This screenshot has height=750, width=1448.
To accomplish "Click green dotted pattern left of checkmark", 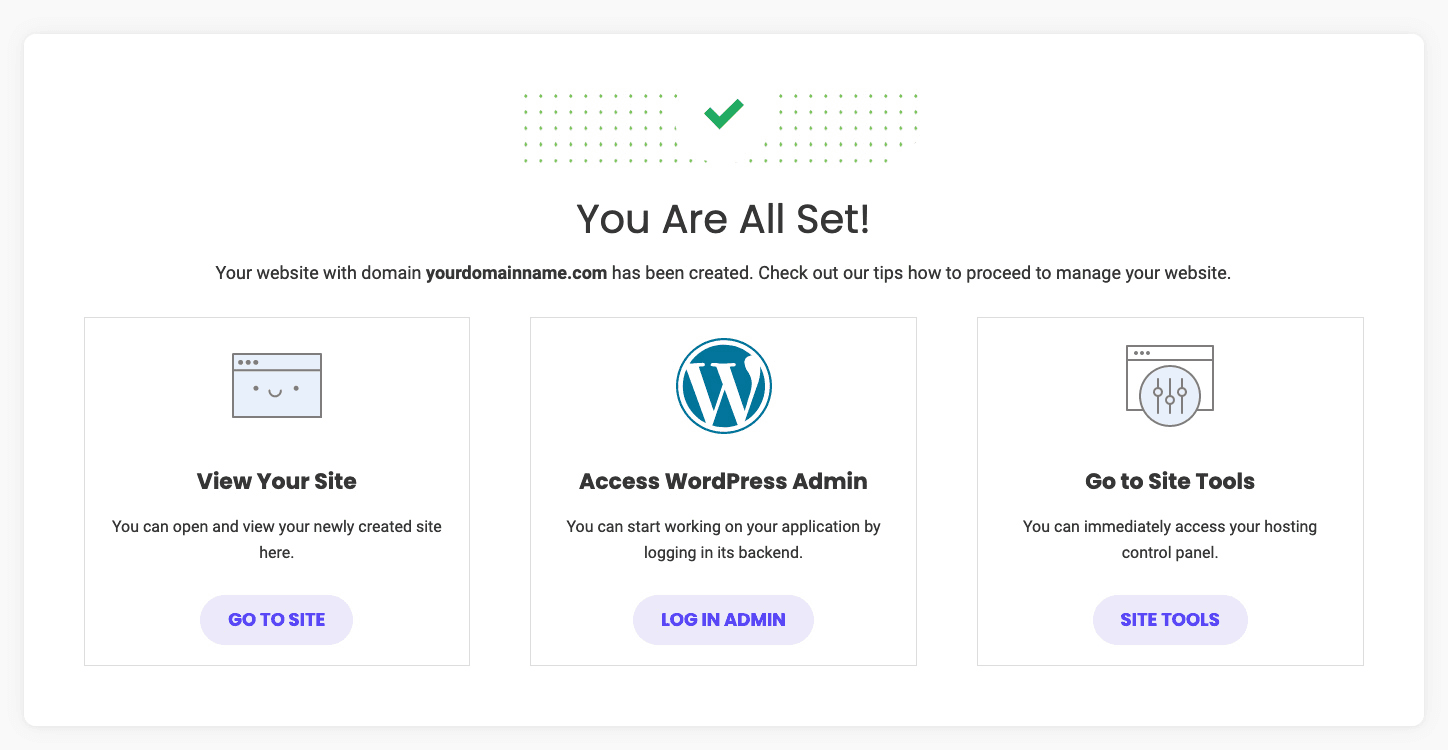I will pyautogui.click(x=598, y=128).
